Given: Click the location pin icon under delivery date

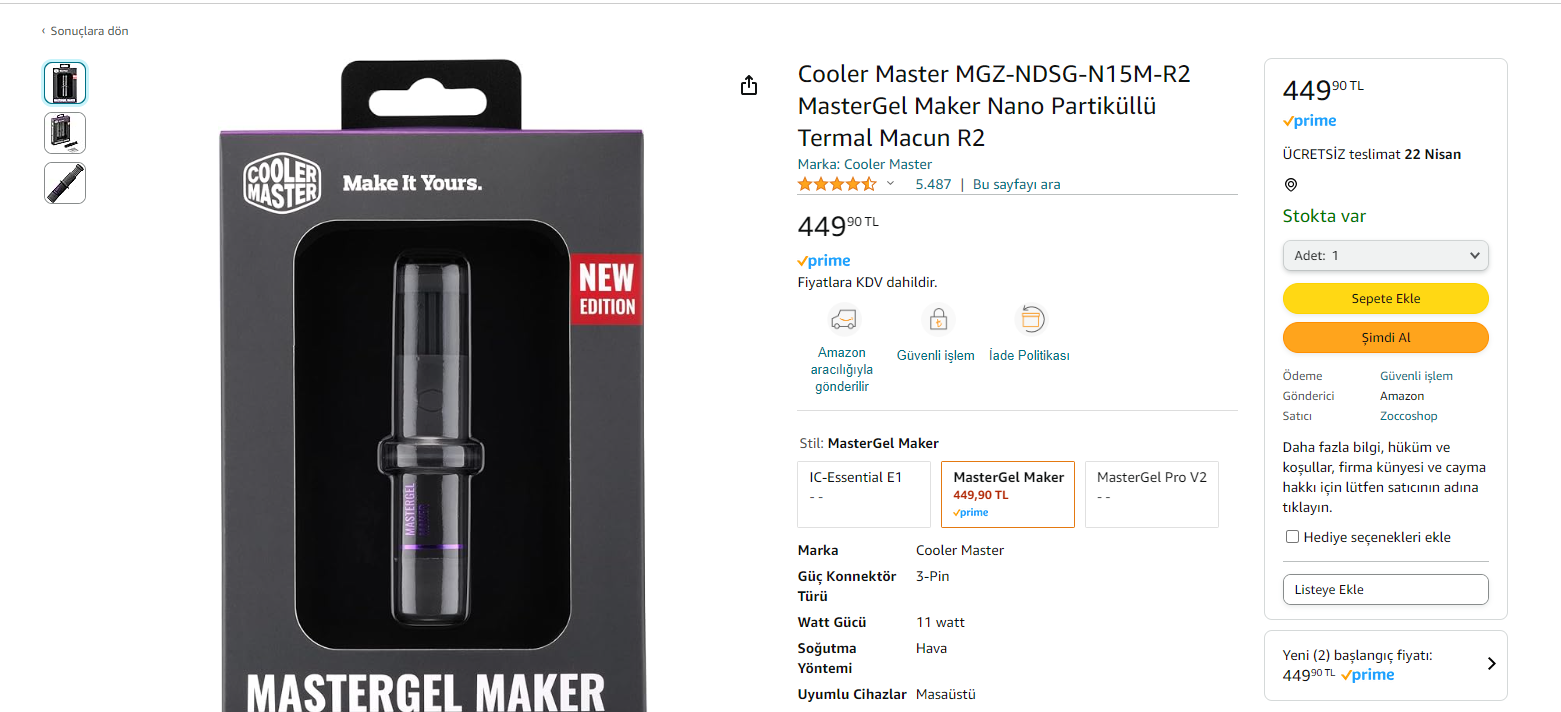Looking at the screenshot, I should [1290, 185].
